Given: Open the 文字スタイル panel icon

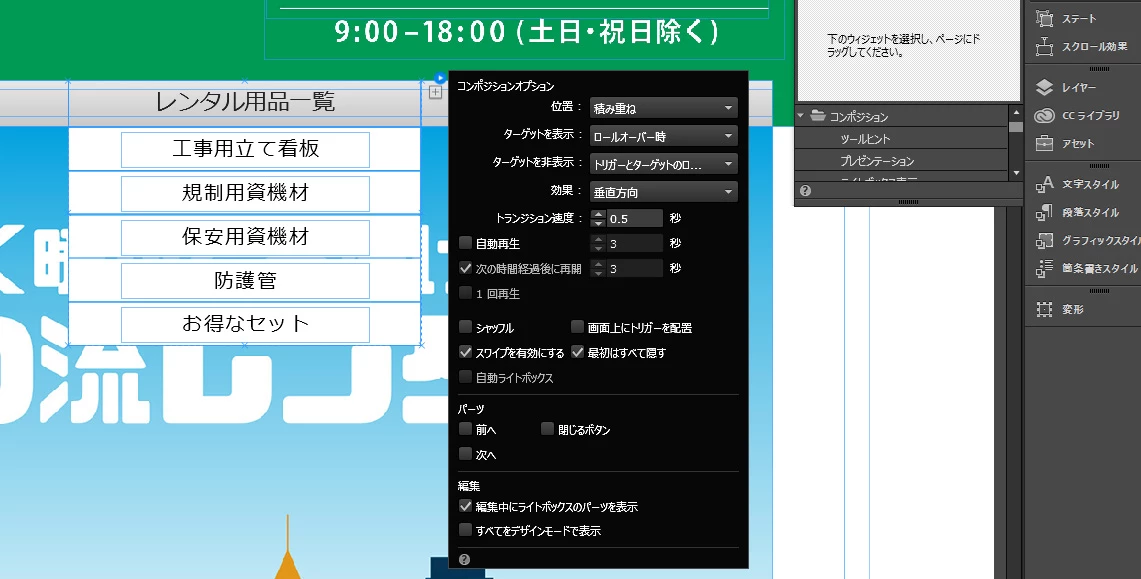Looking at the screenshot, I should tap(1044, 185).
